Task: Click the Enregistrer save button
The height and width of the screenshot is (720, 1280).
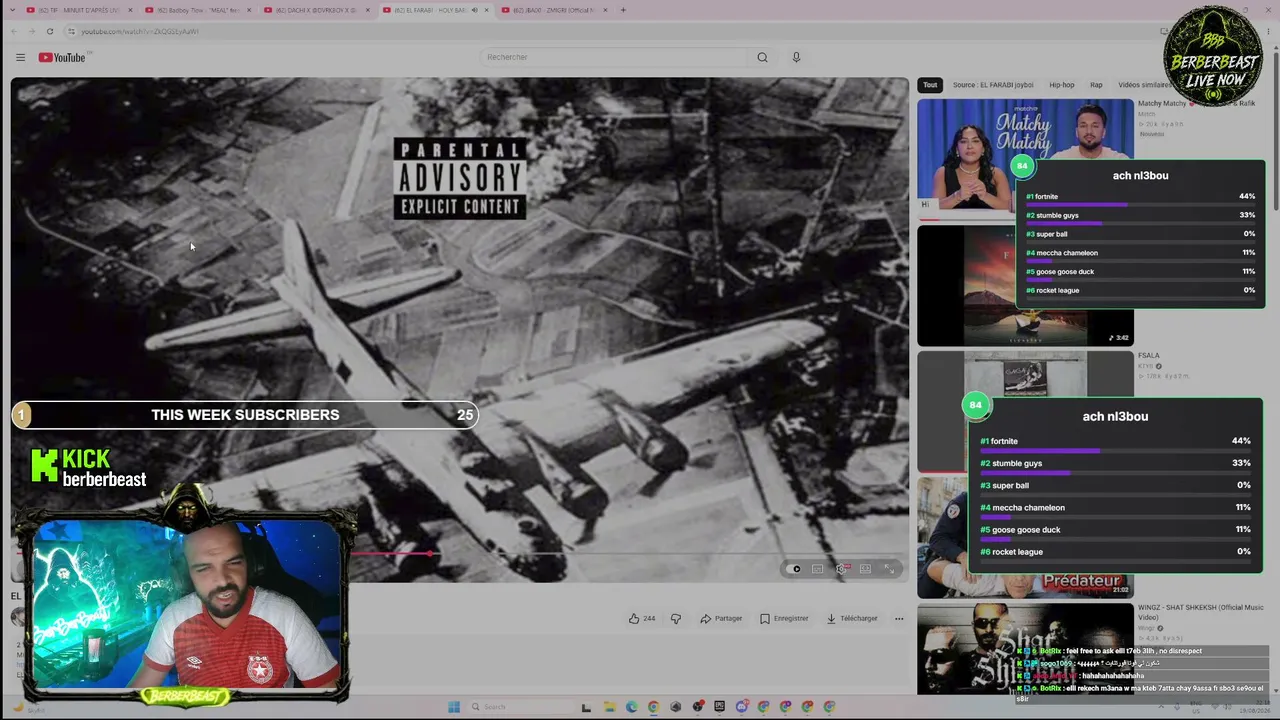Action: [x=784, y=618]
